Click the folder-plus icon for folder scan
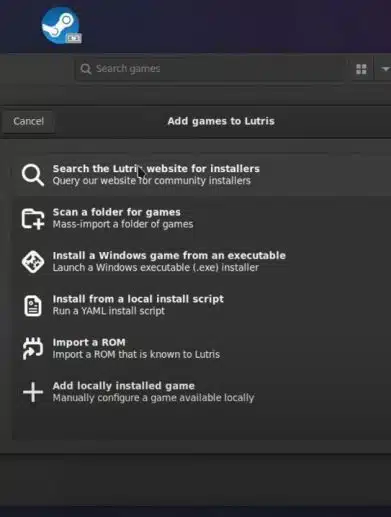391x517 pixels. click(33, 218)
